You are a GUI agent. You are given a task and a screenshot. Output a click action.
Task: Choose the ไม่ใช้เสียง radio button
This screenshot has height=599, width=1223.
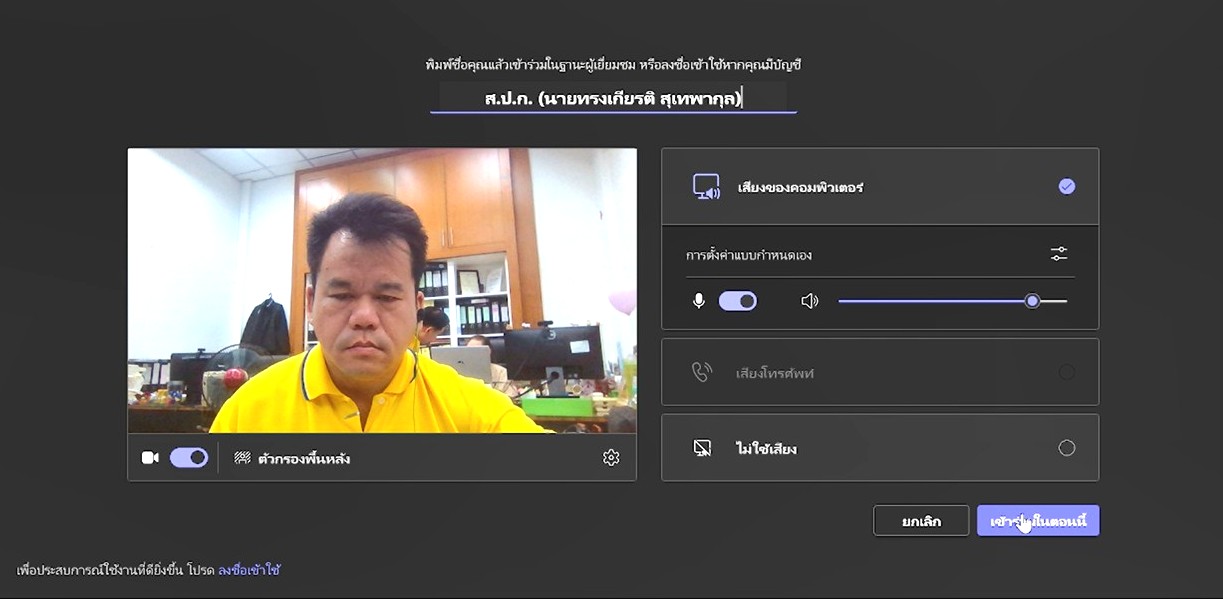coord(1067,448)
